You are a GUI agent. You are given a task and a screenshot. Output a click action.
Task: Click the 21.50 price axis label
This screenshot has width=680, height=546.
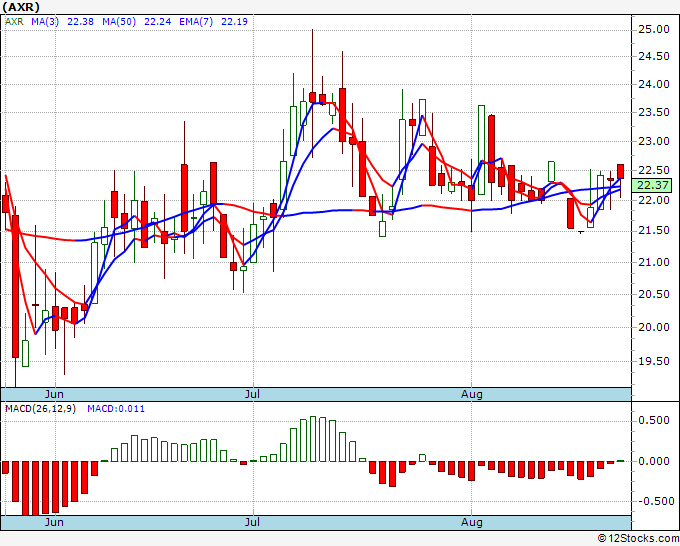tap(654, 231)
